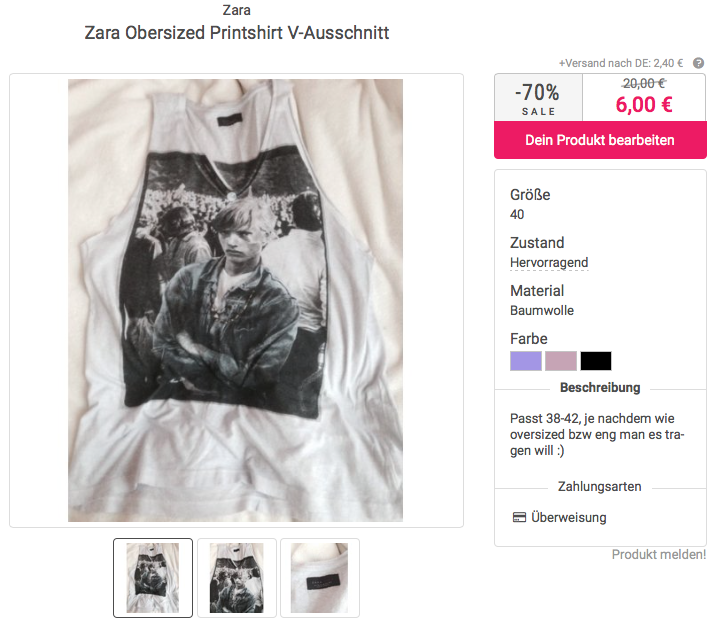Click the Hervorragend condition link

(549, 263)
